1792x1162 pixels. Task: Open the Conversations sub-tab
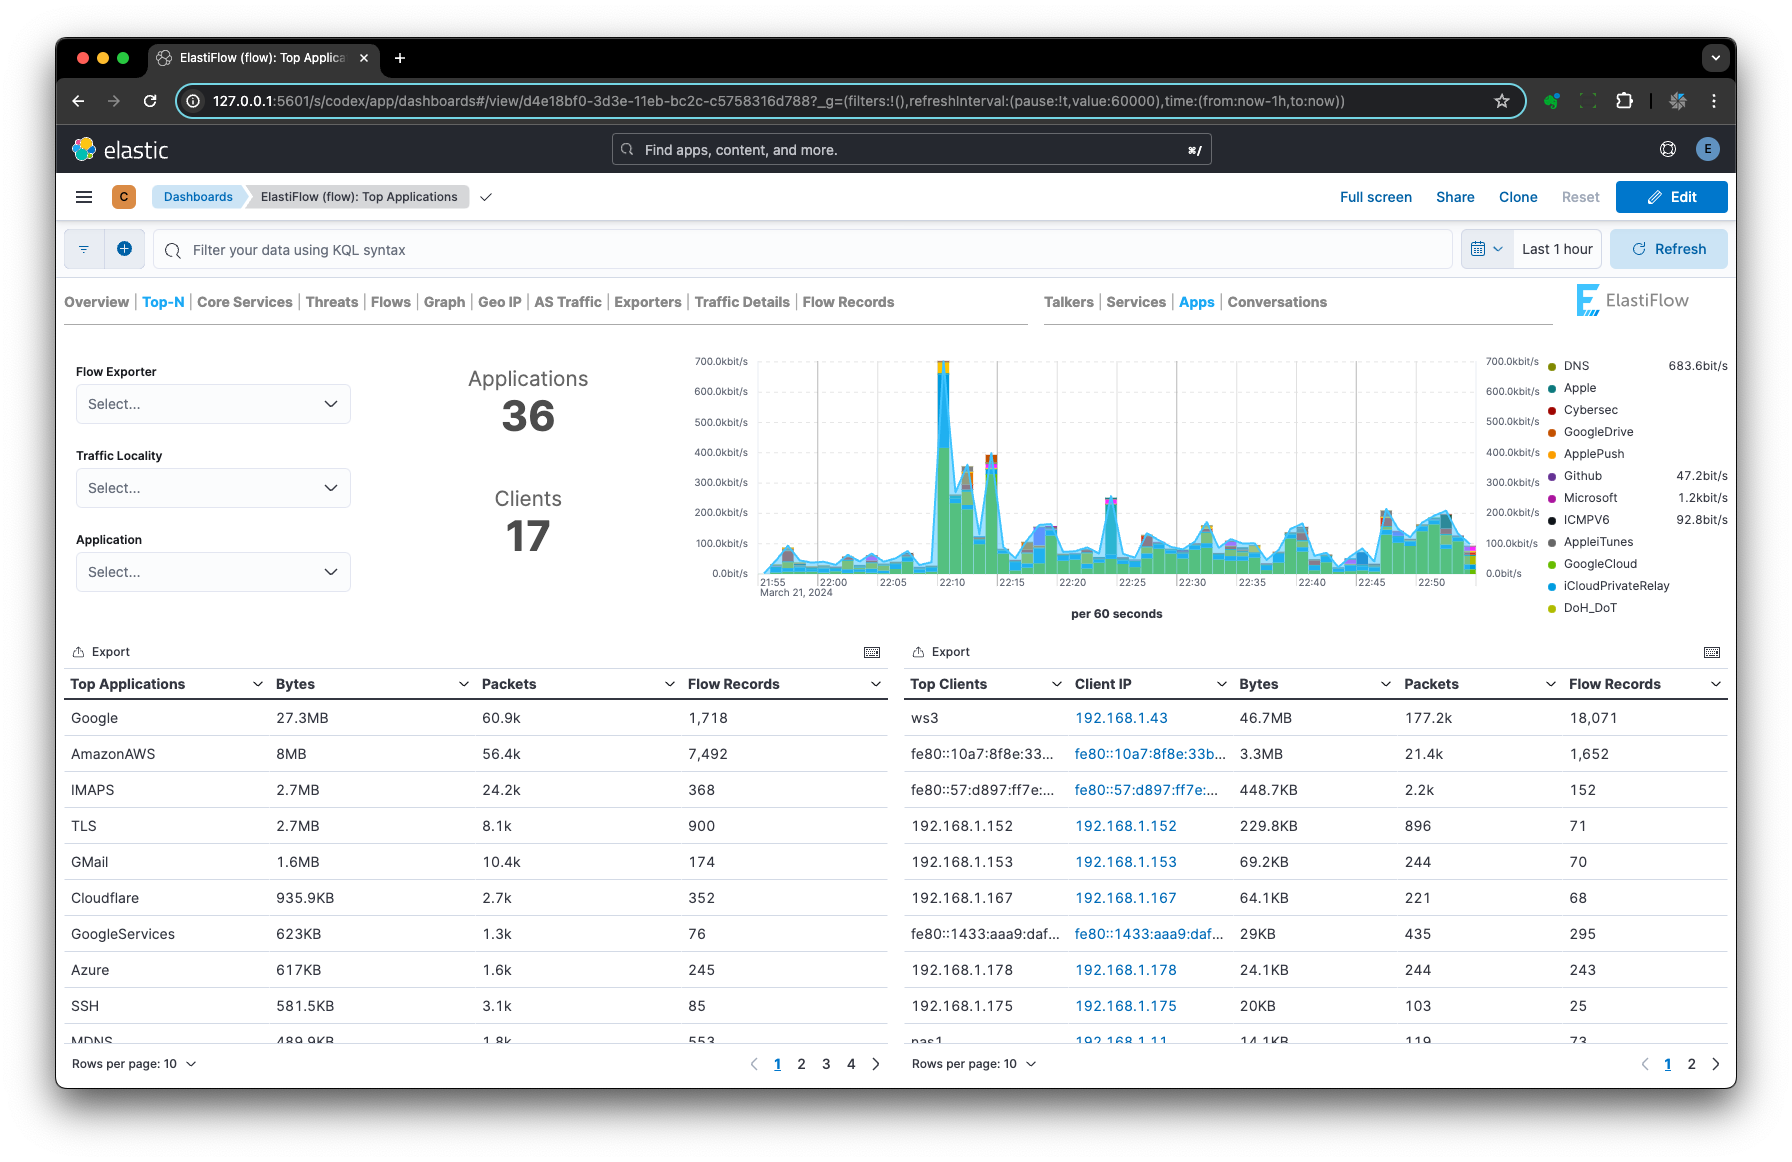click(x=1277, y=302)
